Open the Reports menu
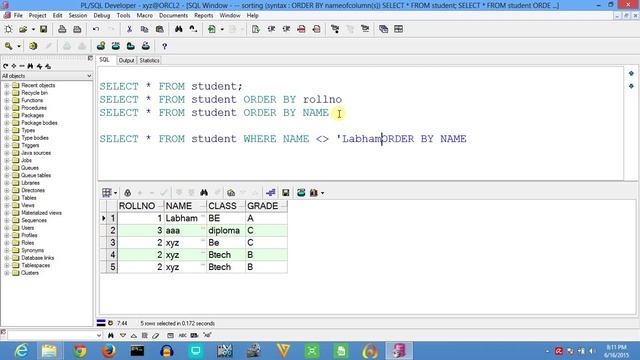 (x=204, y=16)
